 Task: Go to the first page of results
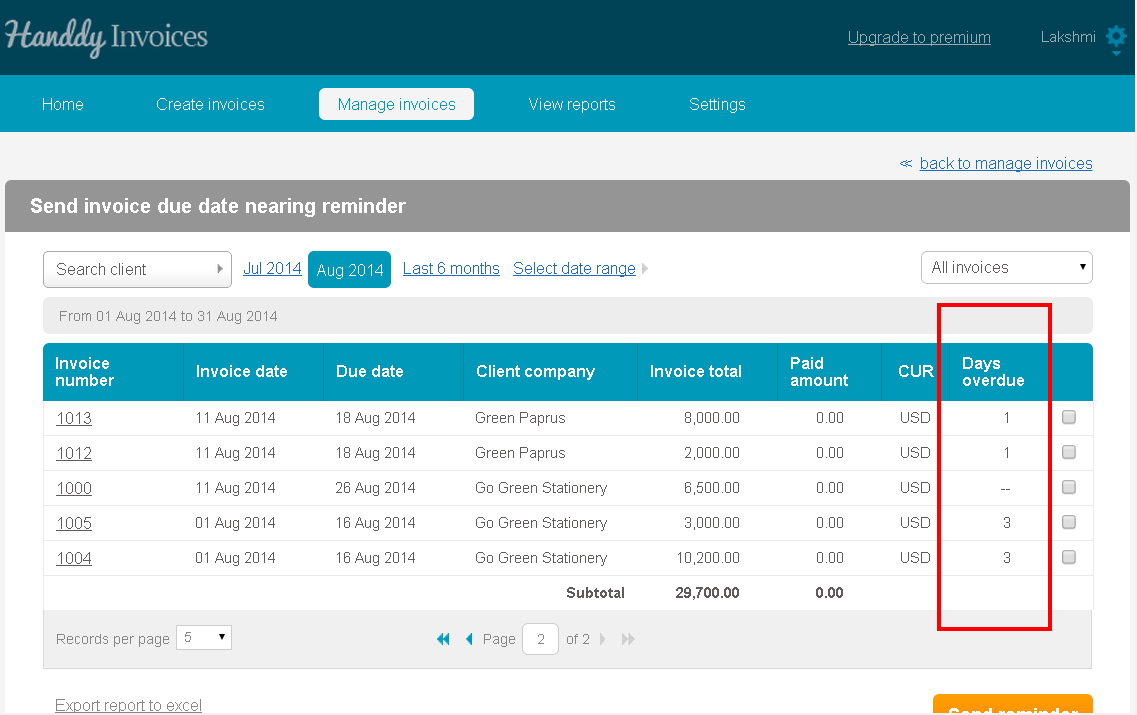(443, 639)
